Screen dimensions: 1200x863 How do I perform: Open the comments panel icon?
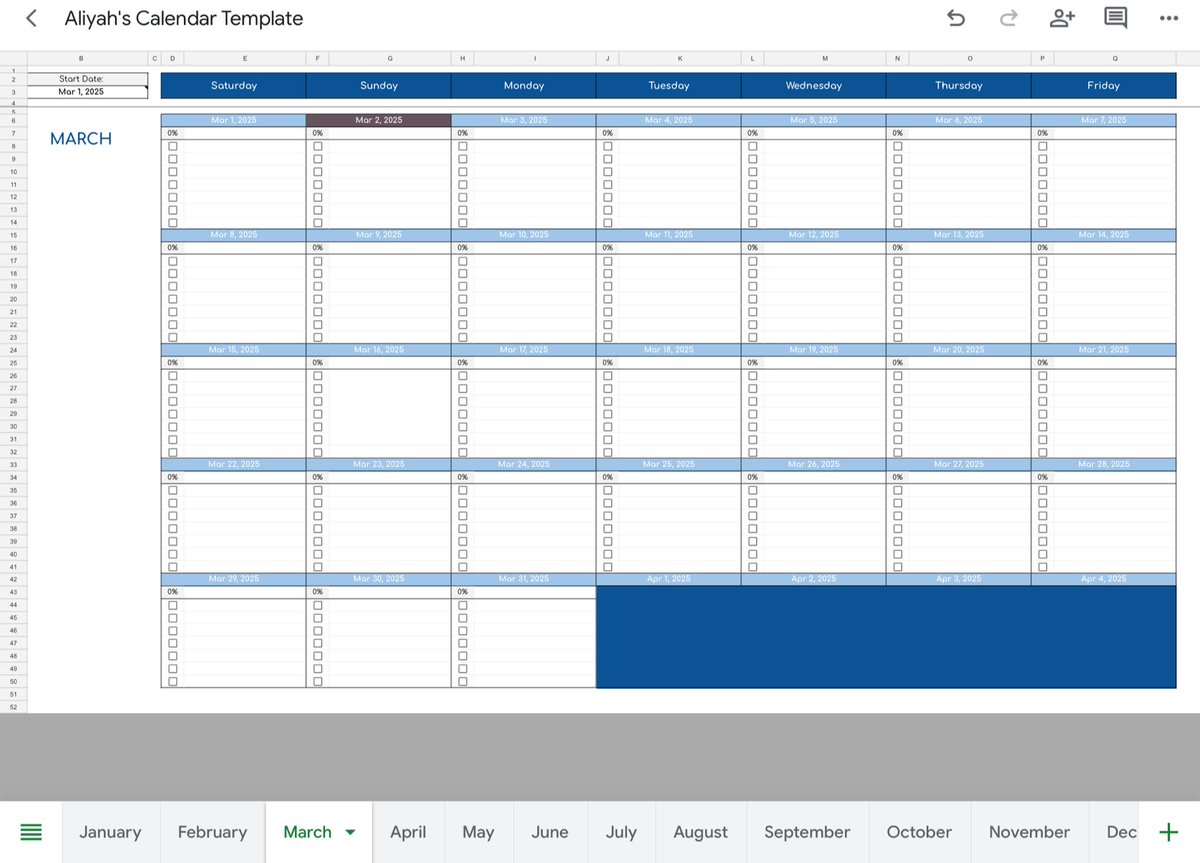pos(1116,18)
